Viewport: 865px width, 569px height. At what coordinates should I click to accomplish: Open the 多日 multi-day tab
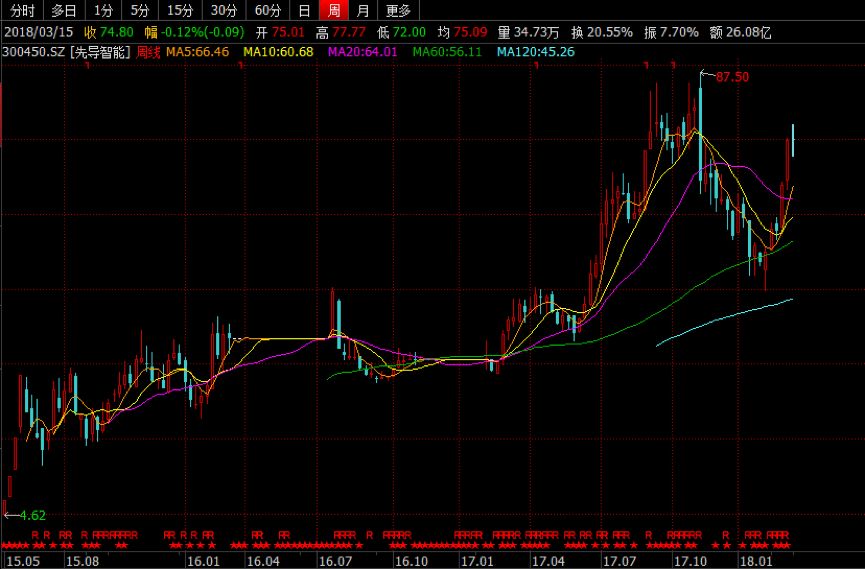click(64, 10)
